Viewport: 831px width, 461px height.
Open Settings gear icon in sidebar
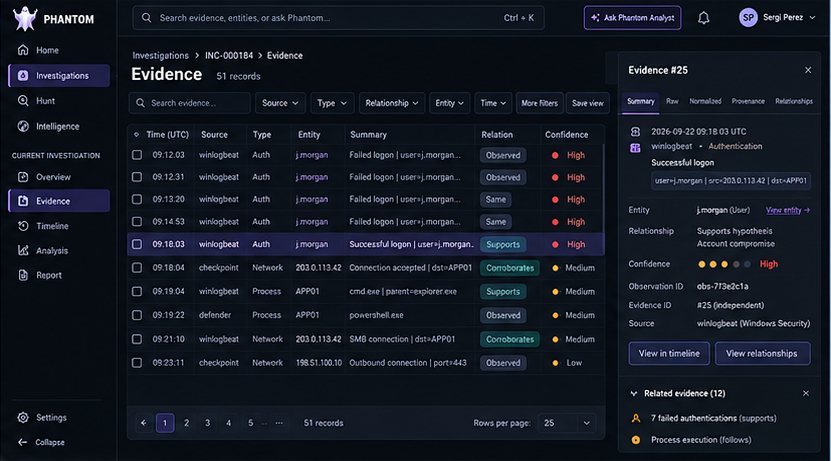click(x=23, y=417)
